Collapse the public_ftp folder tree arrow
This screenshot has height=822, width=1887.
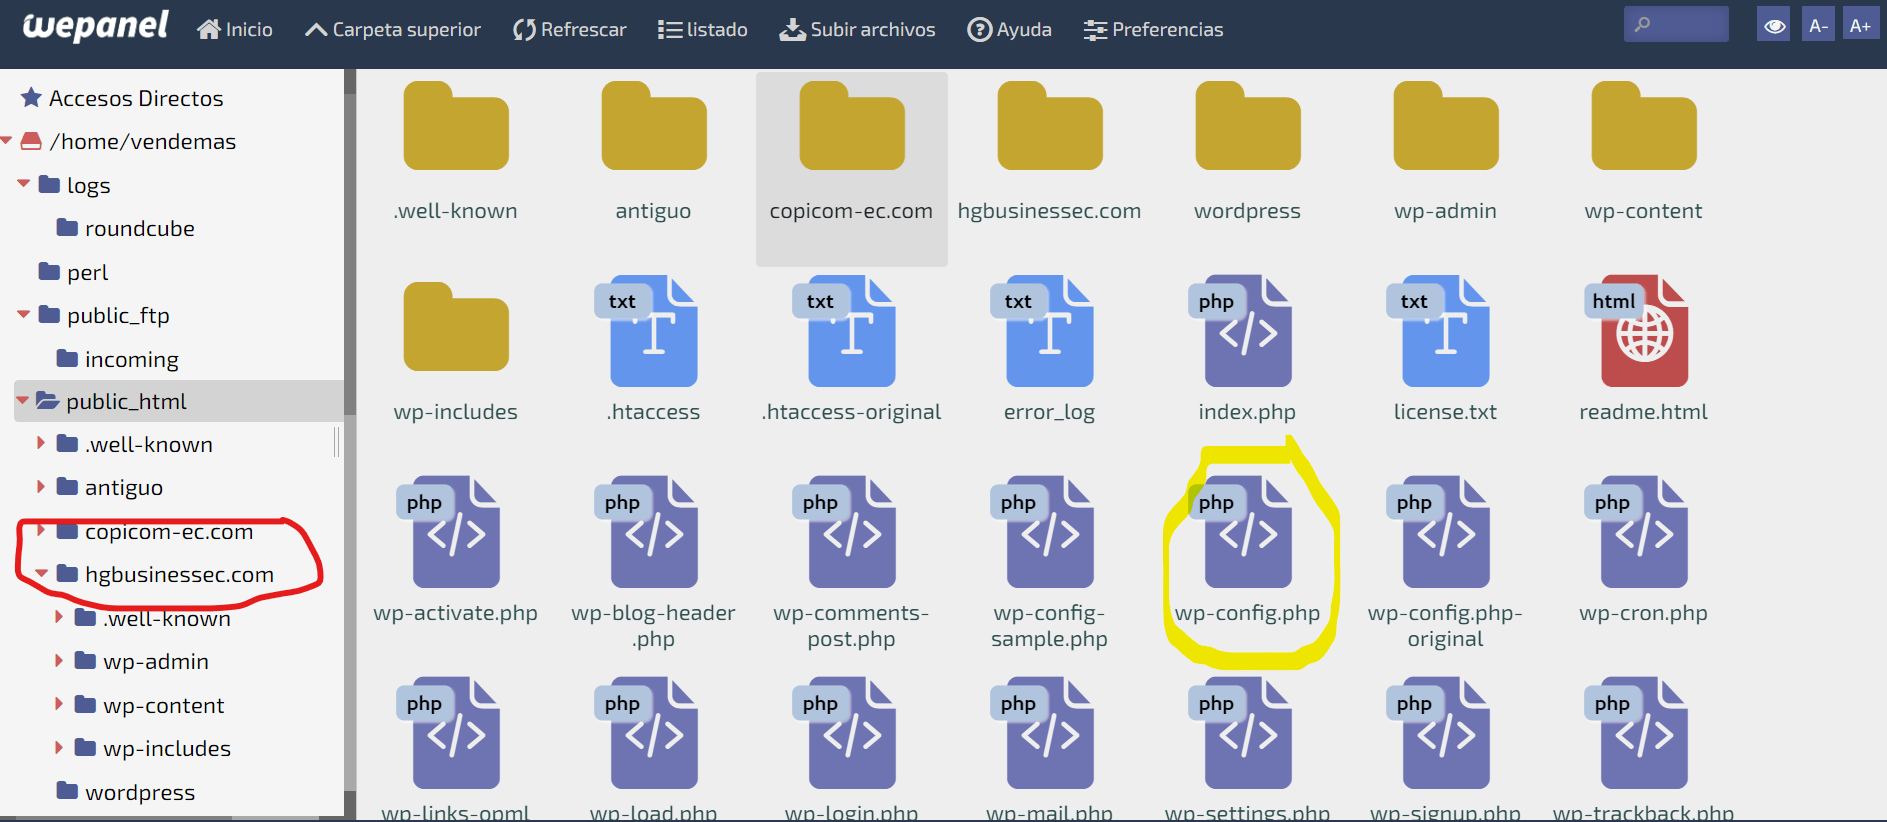(x=24, y=314)
